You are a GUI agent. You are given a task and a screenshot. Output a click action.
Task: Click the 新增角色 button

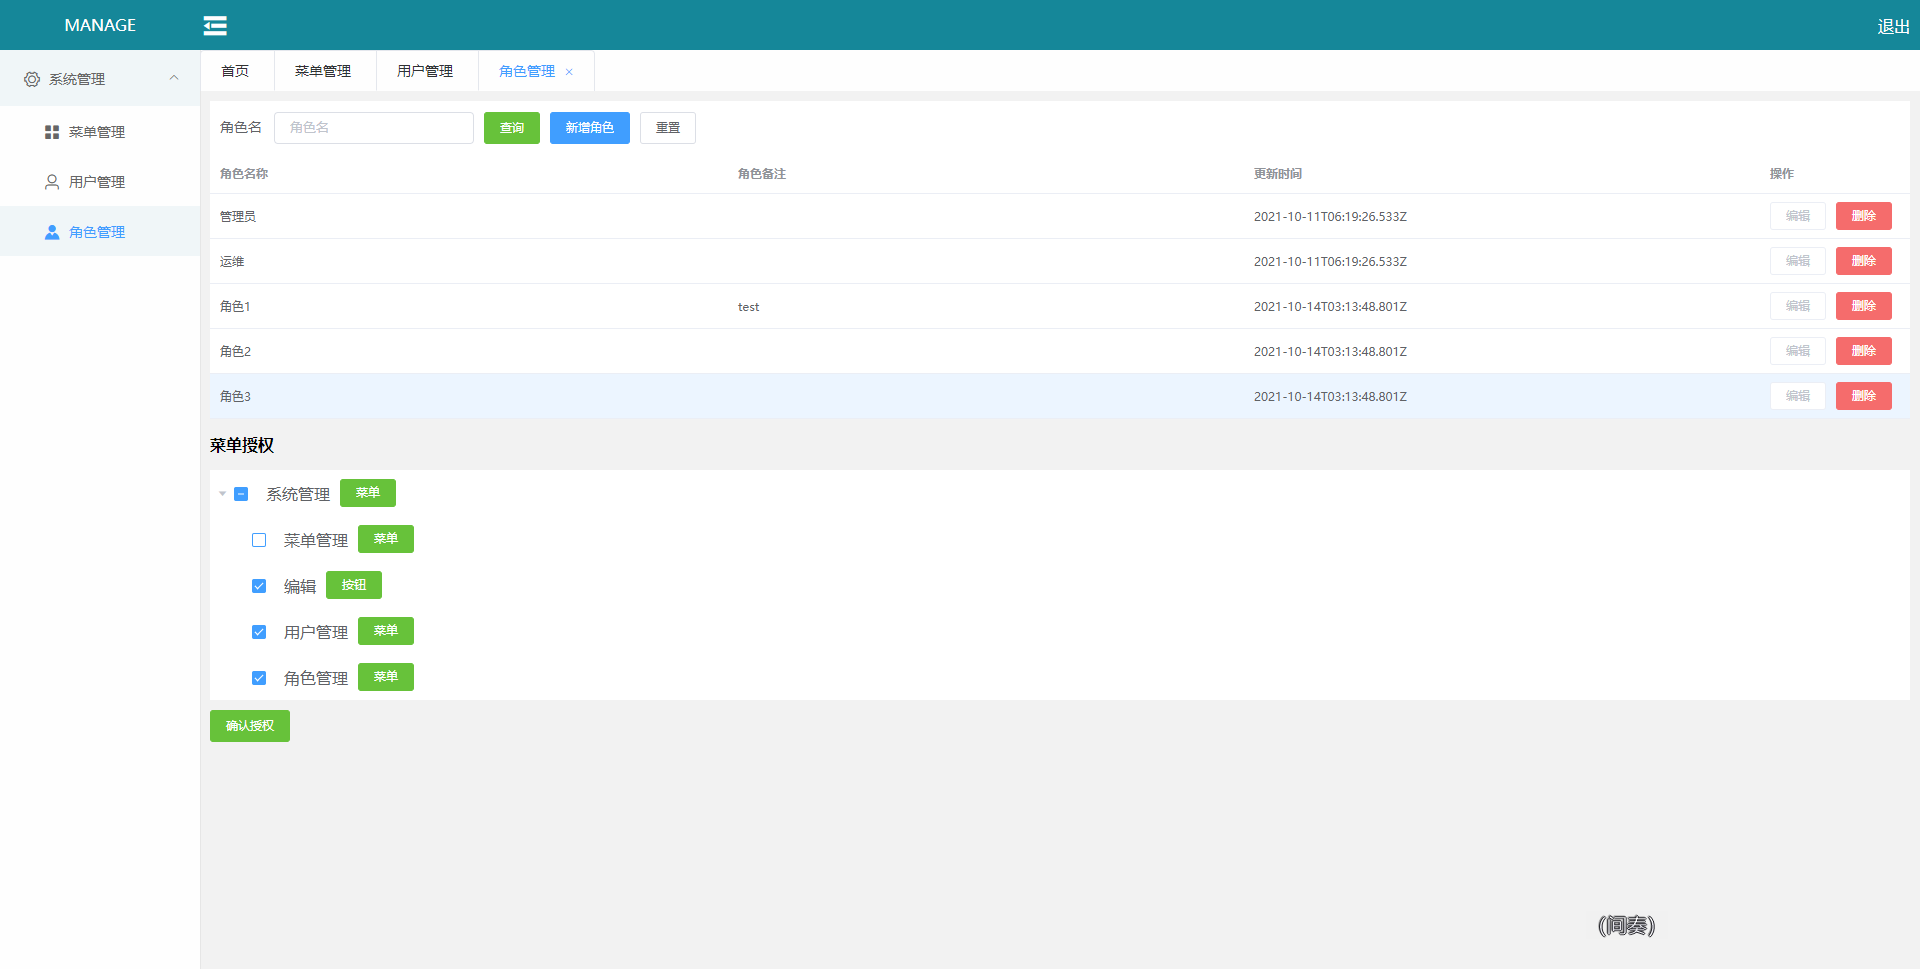tap(590, 128)
